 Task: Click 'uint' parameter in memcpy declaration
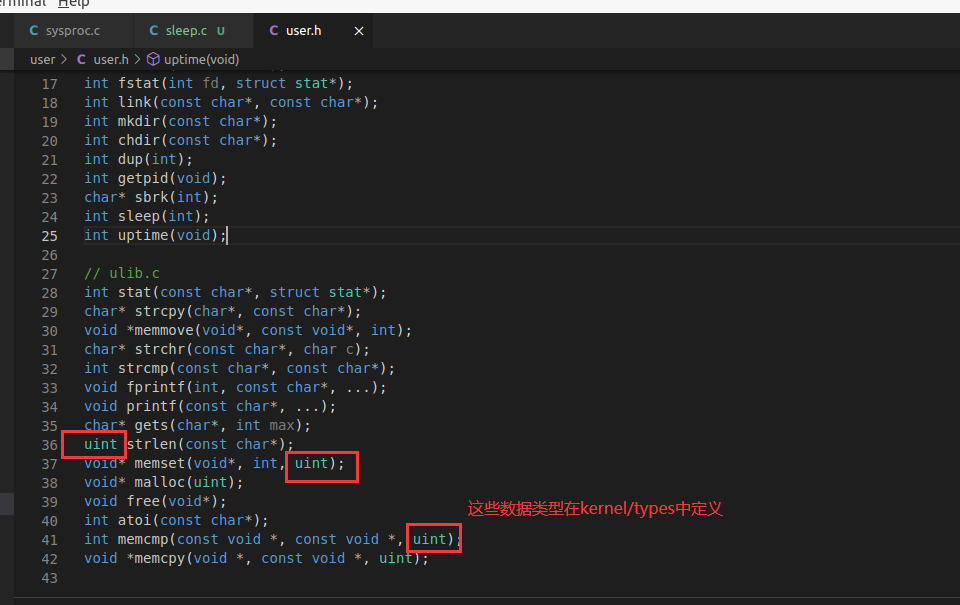tap(396, 558)
